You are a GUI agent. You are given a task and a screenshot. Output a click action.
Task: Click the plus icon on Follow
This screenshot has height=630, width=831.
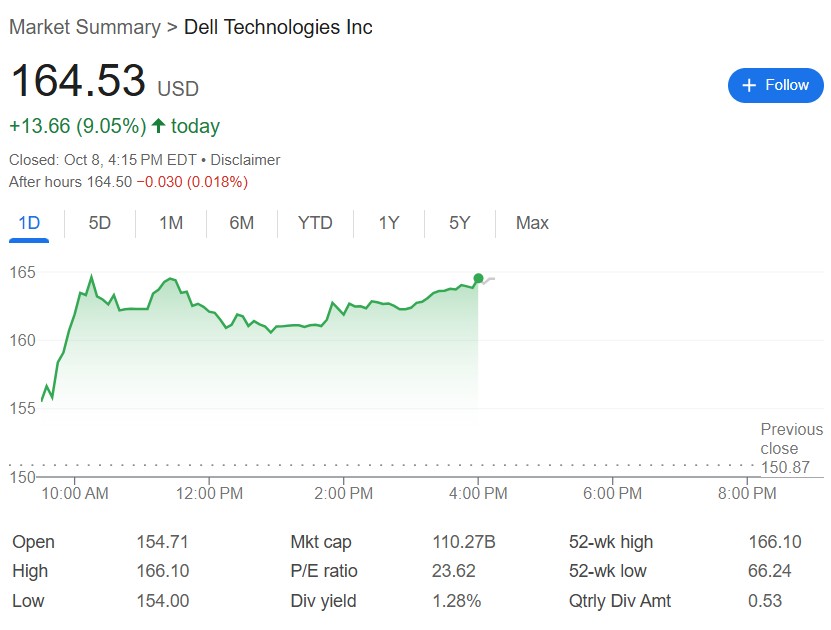(749, 86)
